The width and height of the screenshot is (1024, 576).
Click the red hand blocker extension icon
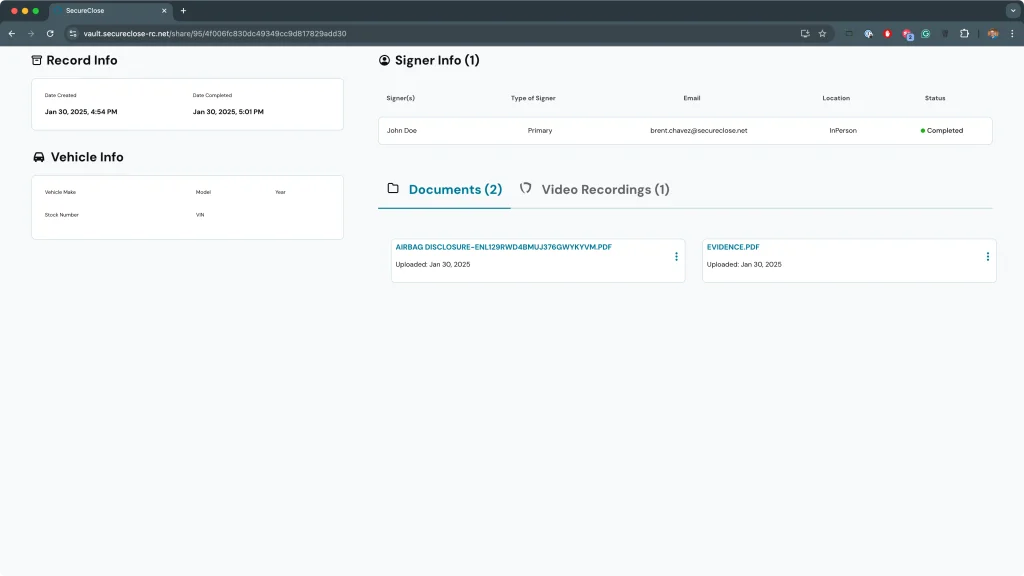(x=887, y=33)
